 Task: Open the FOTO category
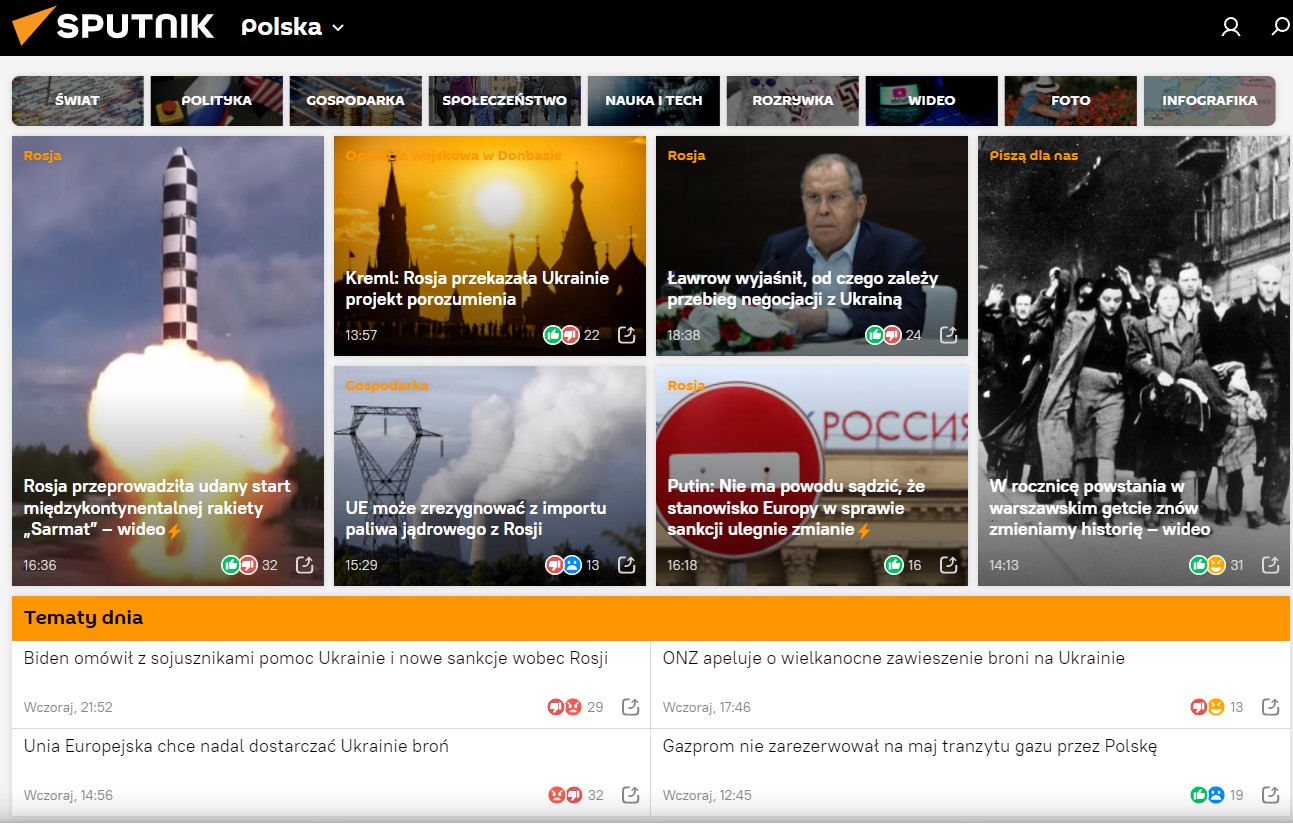click(1070, 101)
